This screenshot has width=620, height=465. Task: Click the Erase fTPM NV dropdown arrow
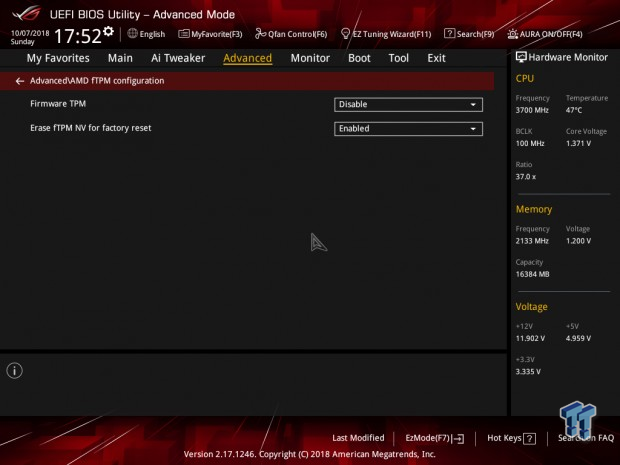(473, 129)
